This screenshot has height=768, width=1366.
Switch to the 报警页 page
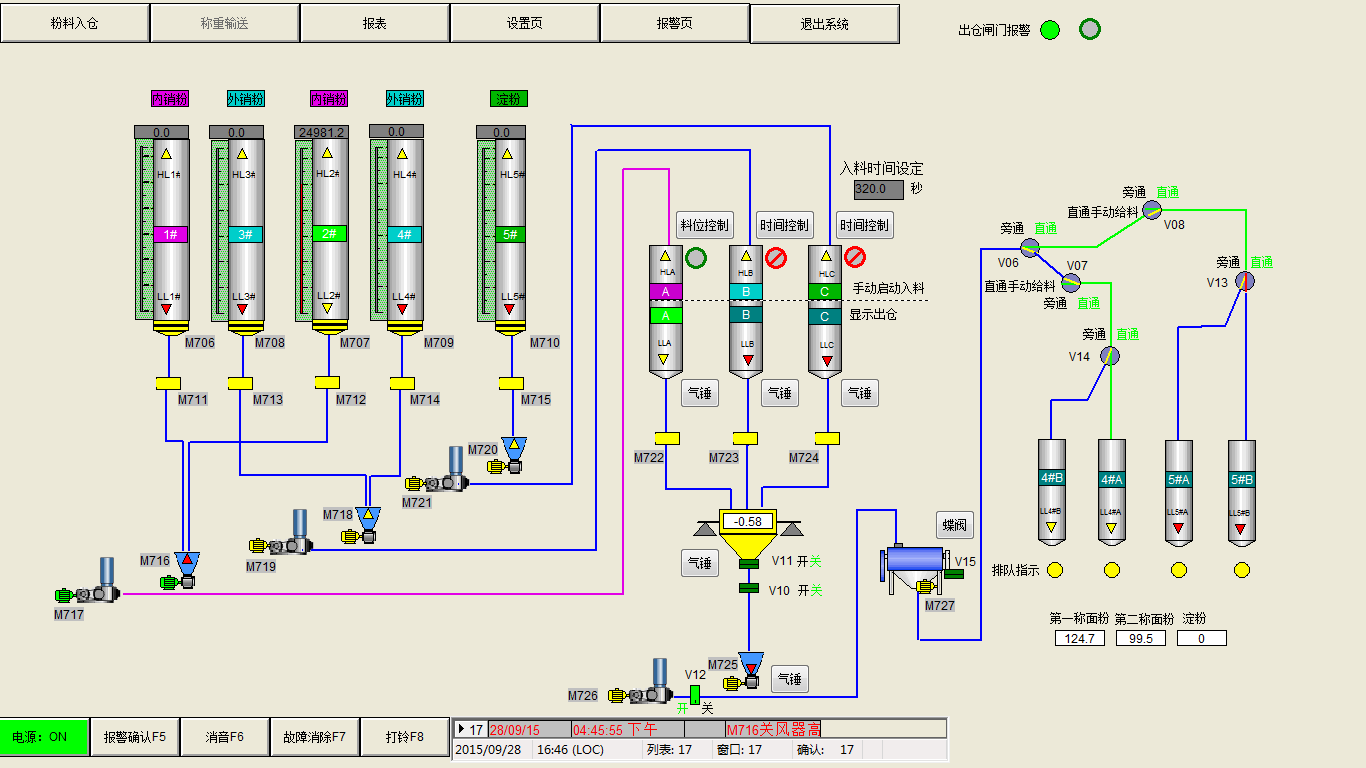[674, 23]
